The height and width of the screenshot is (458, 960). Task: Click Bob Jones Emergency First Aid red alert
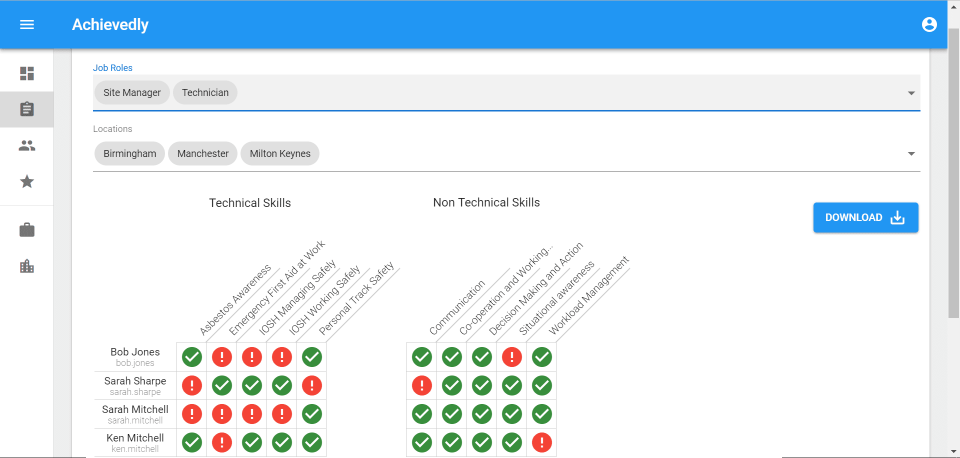tap(222, 357)
